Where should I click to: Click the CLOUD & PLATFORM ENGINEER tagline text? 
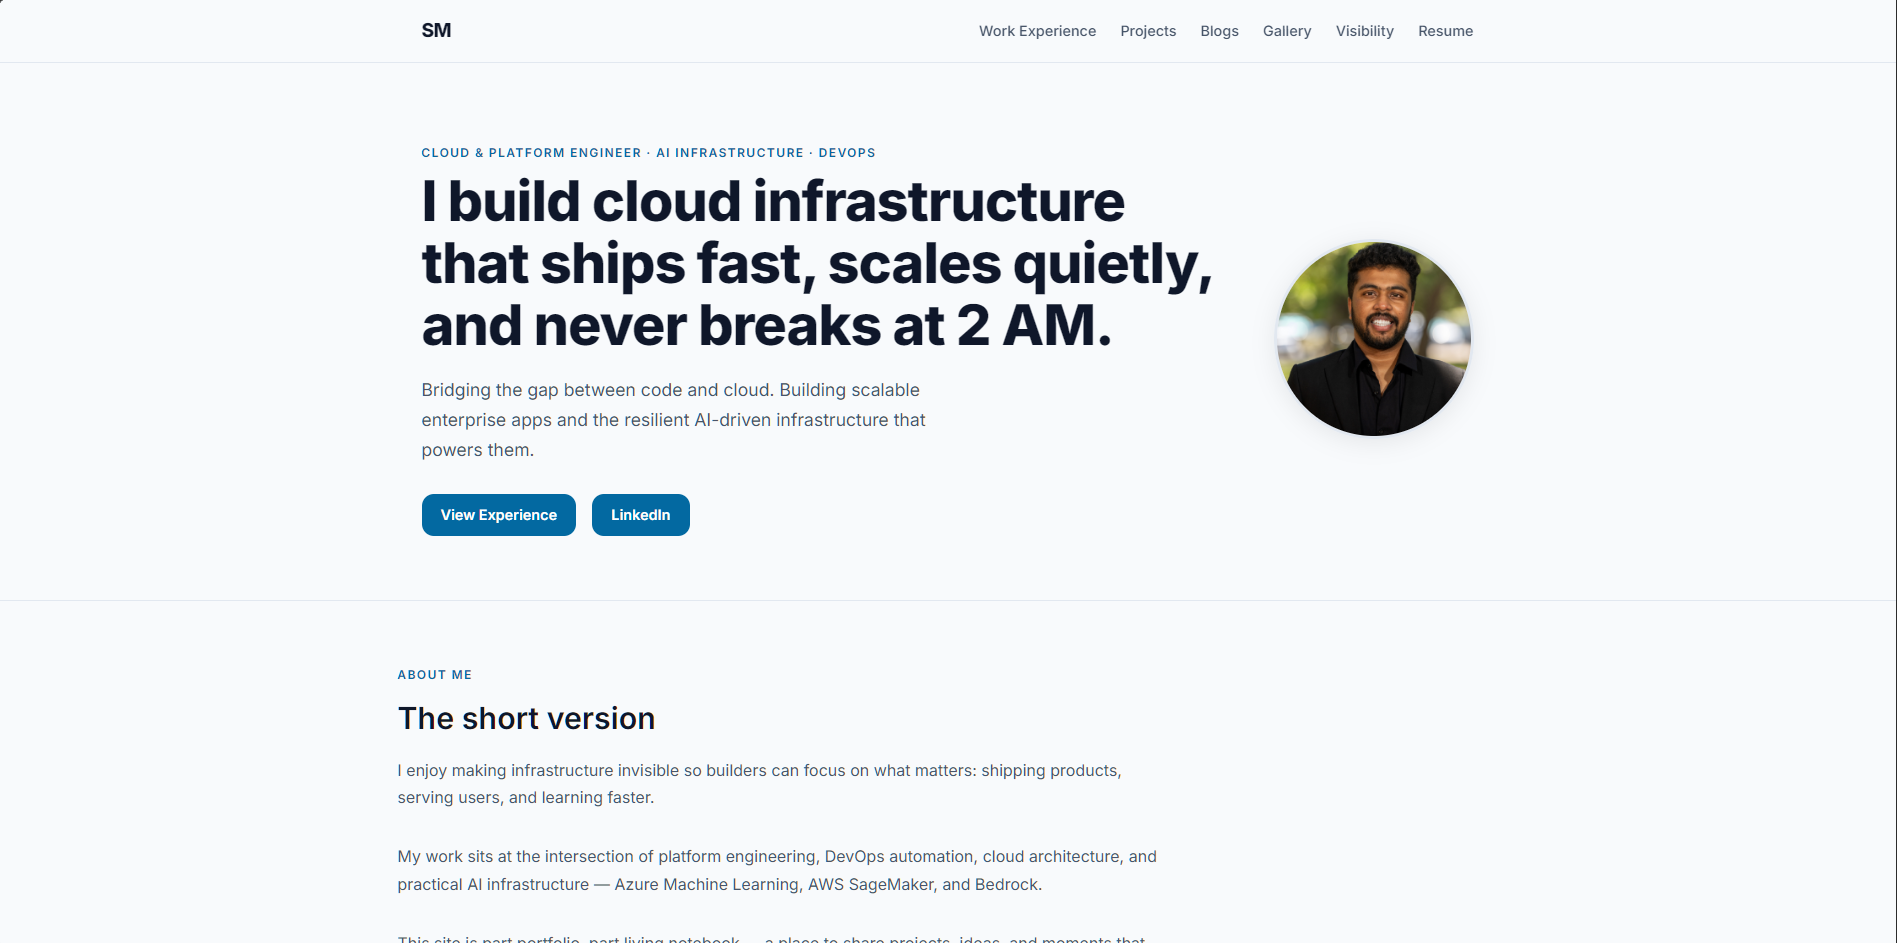[530, 153]
